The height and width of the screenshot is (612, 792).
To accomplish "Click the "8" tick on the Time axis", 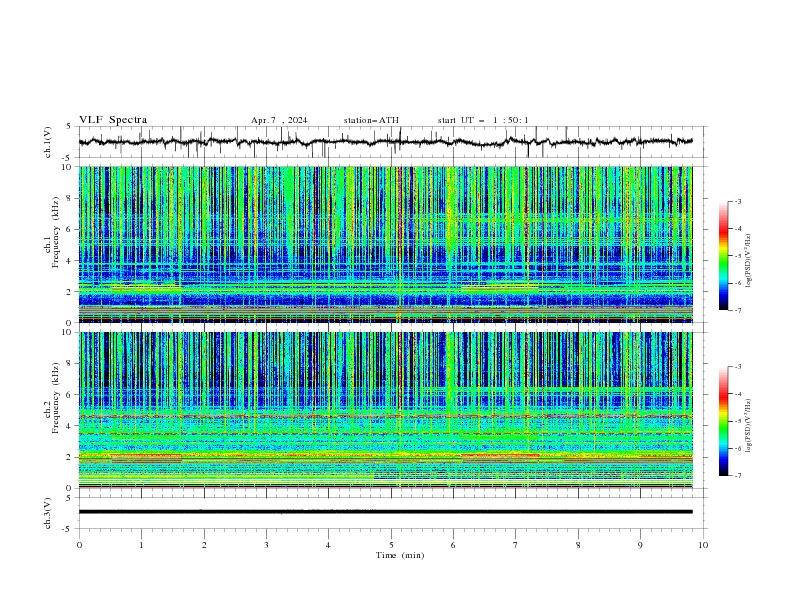I will [x=578, y=545].
